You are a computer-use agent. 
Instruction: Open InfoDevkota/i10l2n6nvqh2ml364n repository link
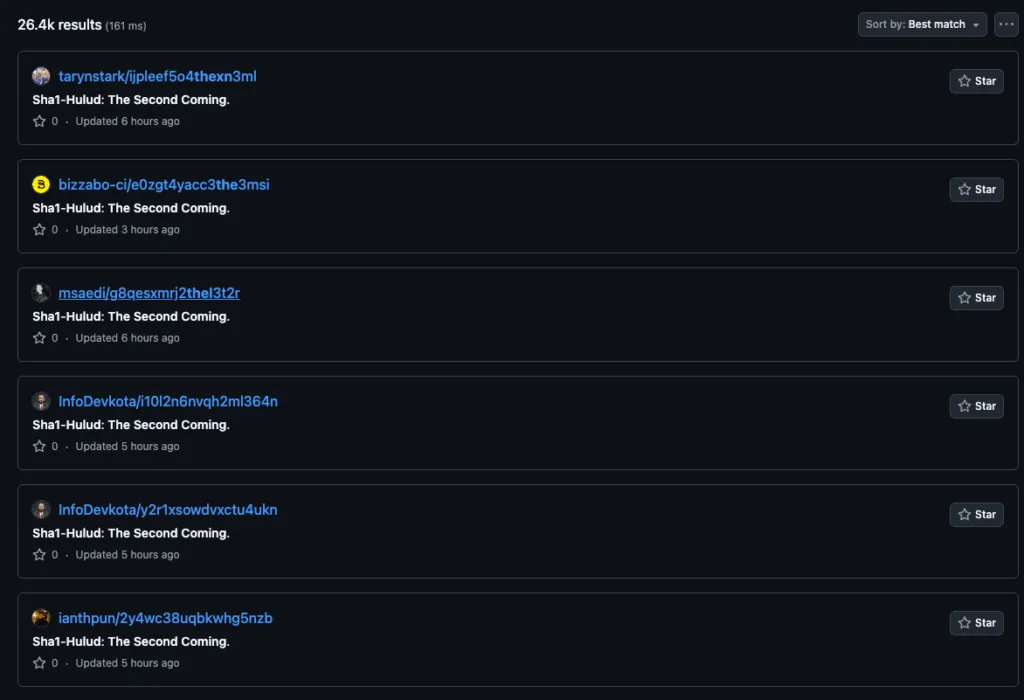click(168, 402)
